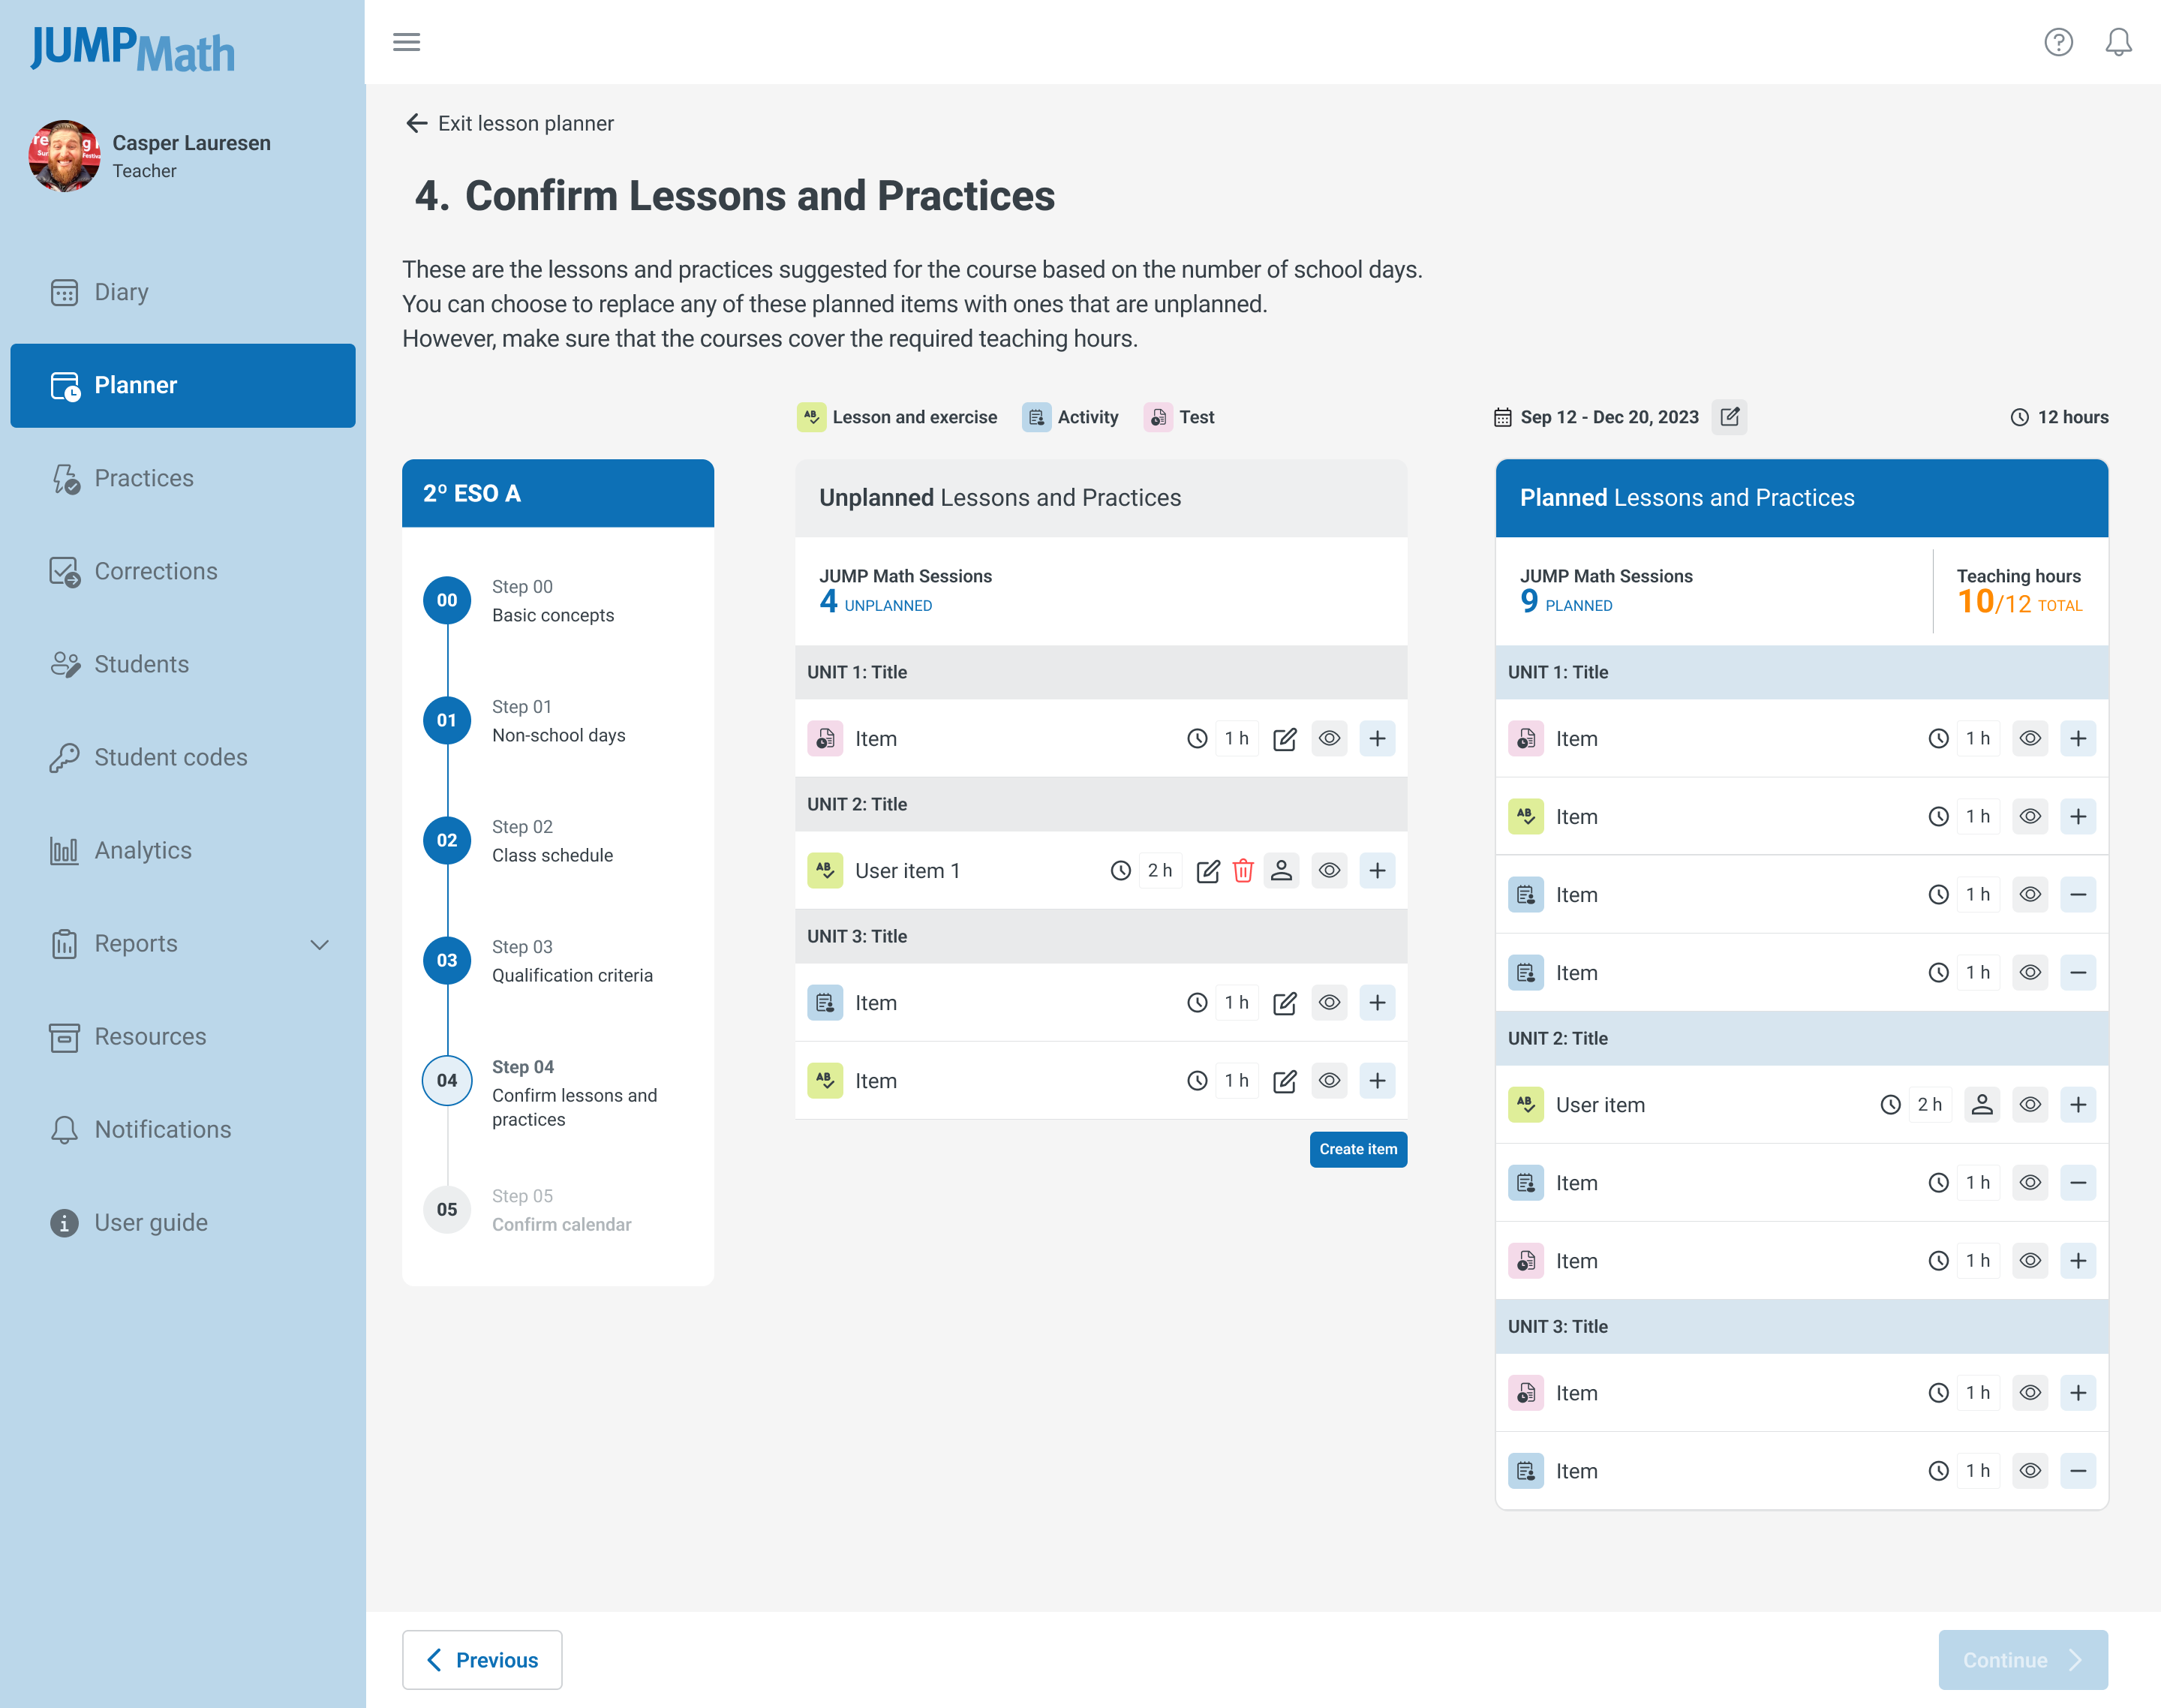Edit the Sep 12 - Dec 20 date range
This screenshot has width=2161, height=1708.
click(1730, 417)
